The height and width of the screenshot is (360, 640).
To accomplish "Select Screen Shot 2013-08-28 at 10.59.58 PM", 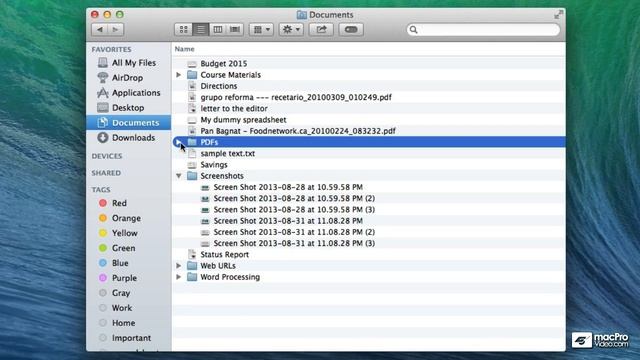I will click(288, 187).
